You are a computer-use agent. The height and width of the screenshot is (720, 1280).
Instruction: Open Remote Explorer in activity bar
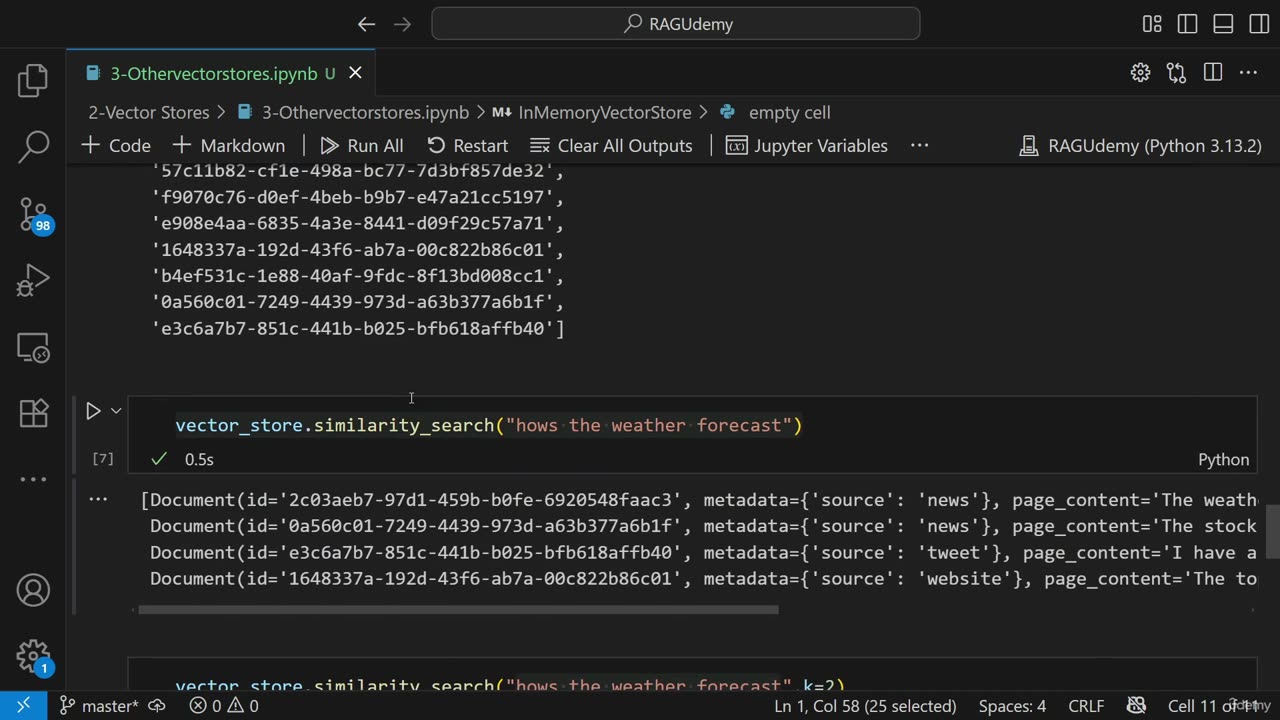(33, 347)
